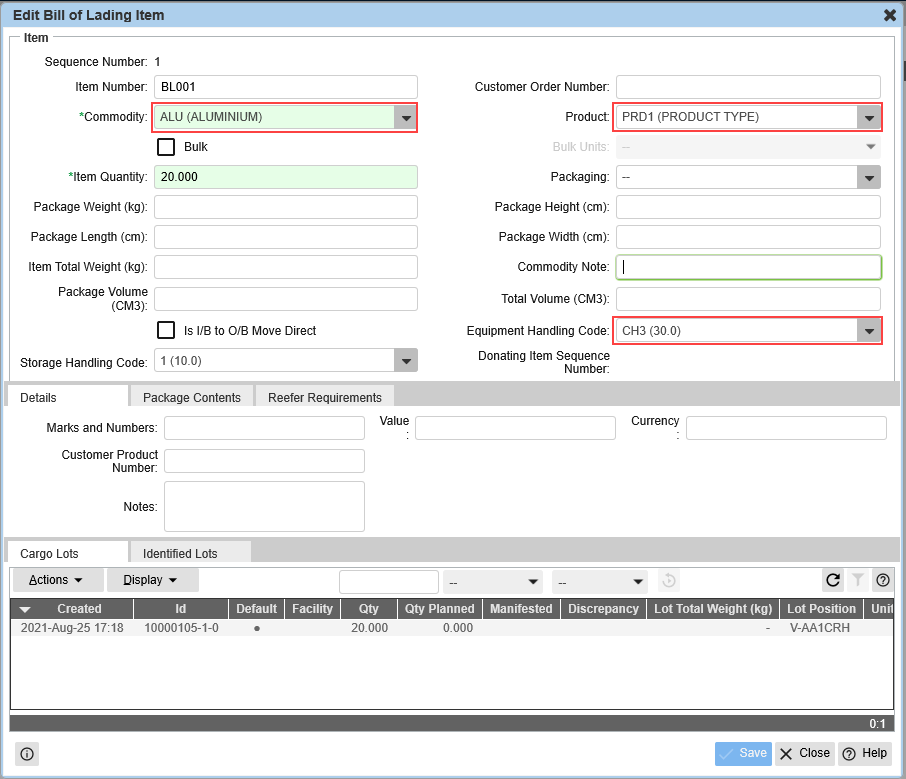The width and height of the screenshot is (906, 779).
Task: Expand the Packaging dropdown
Action: [x=869, y=177]
